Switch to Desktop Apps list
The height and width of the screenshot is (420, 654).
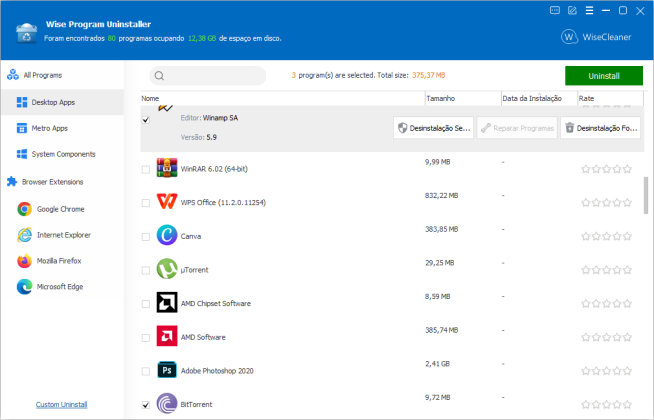pos(63,102)
